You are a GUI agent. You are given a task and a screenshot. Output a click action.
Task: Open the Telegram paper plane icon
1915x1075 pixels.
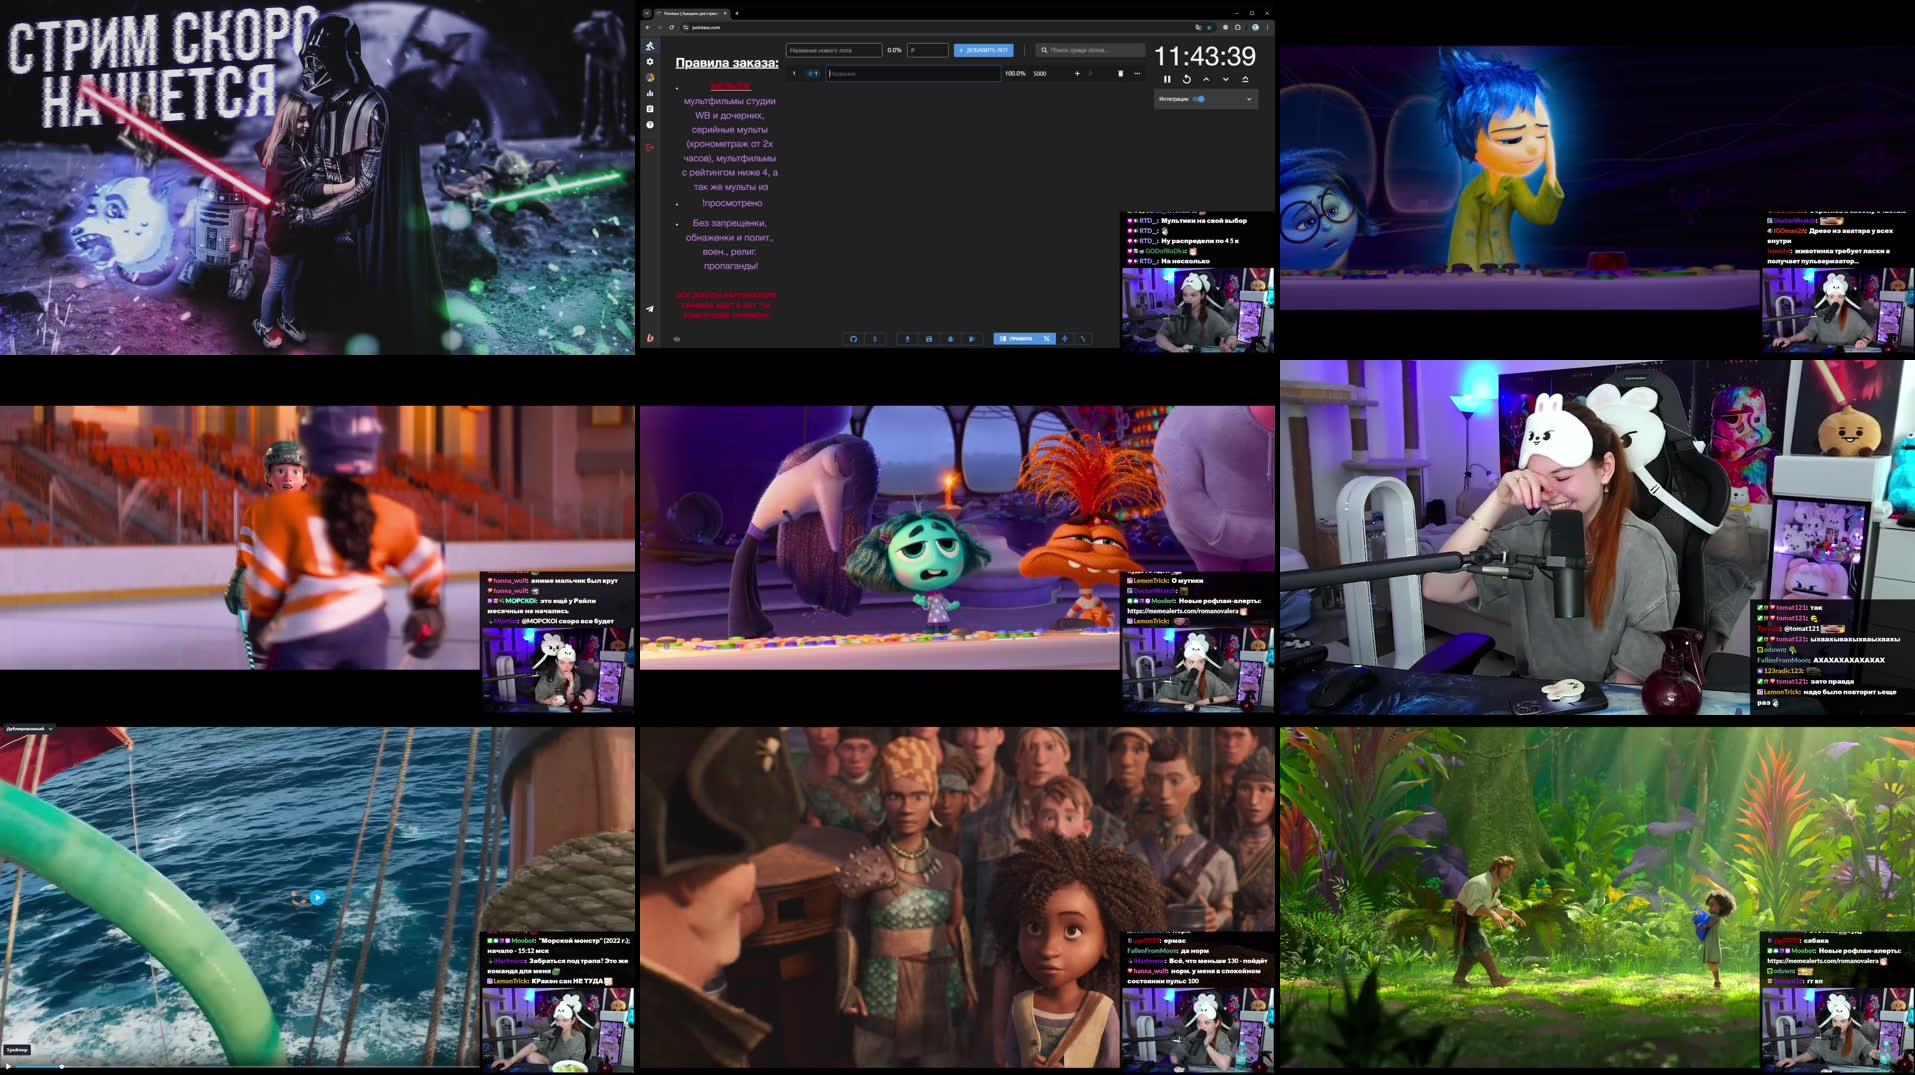(x=650, y=309)
